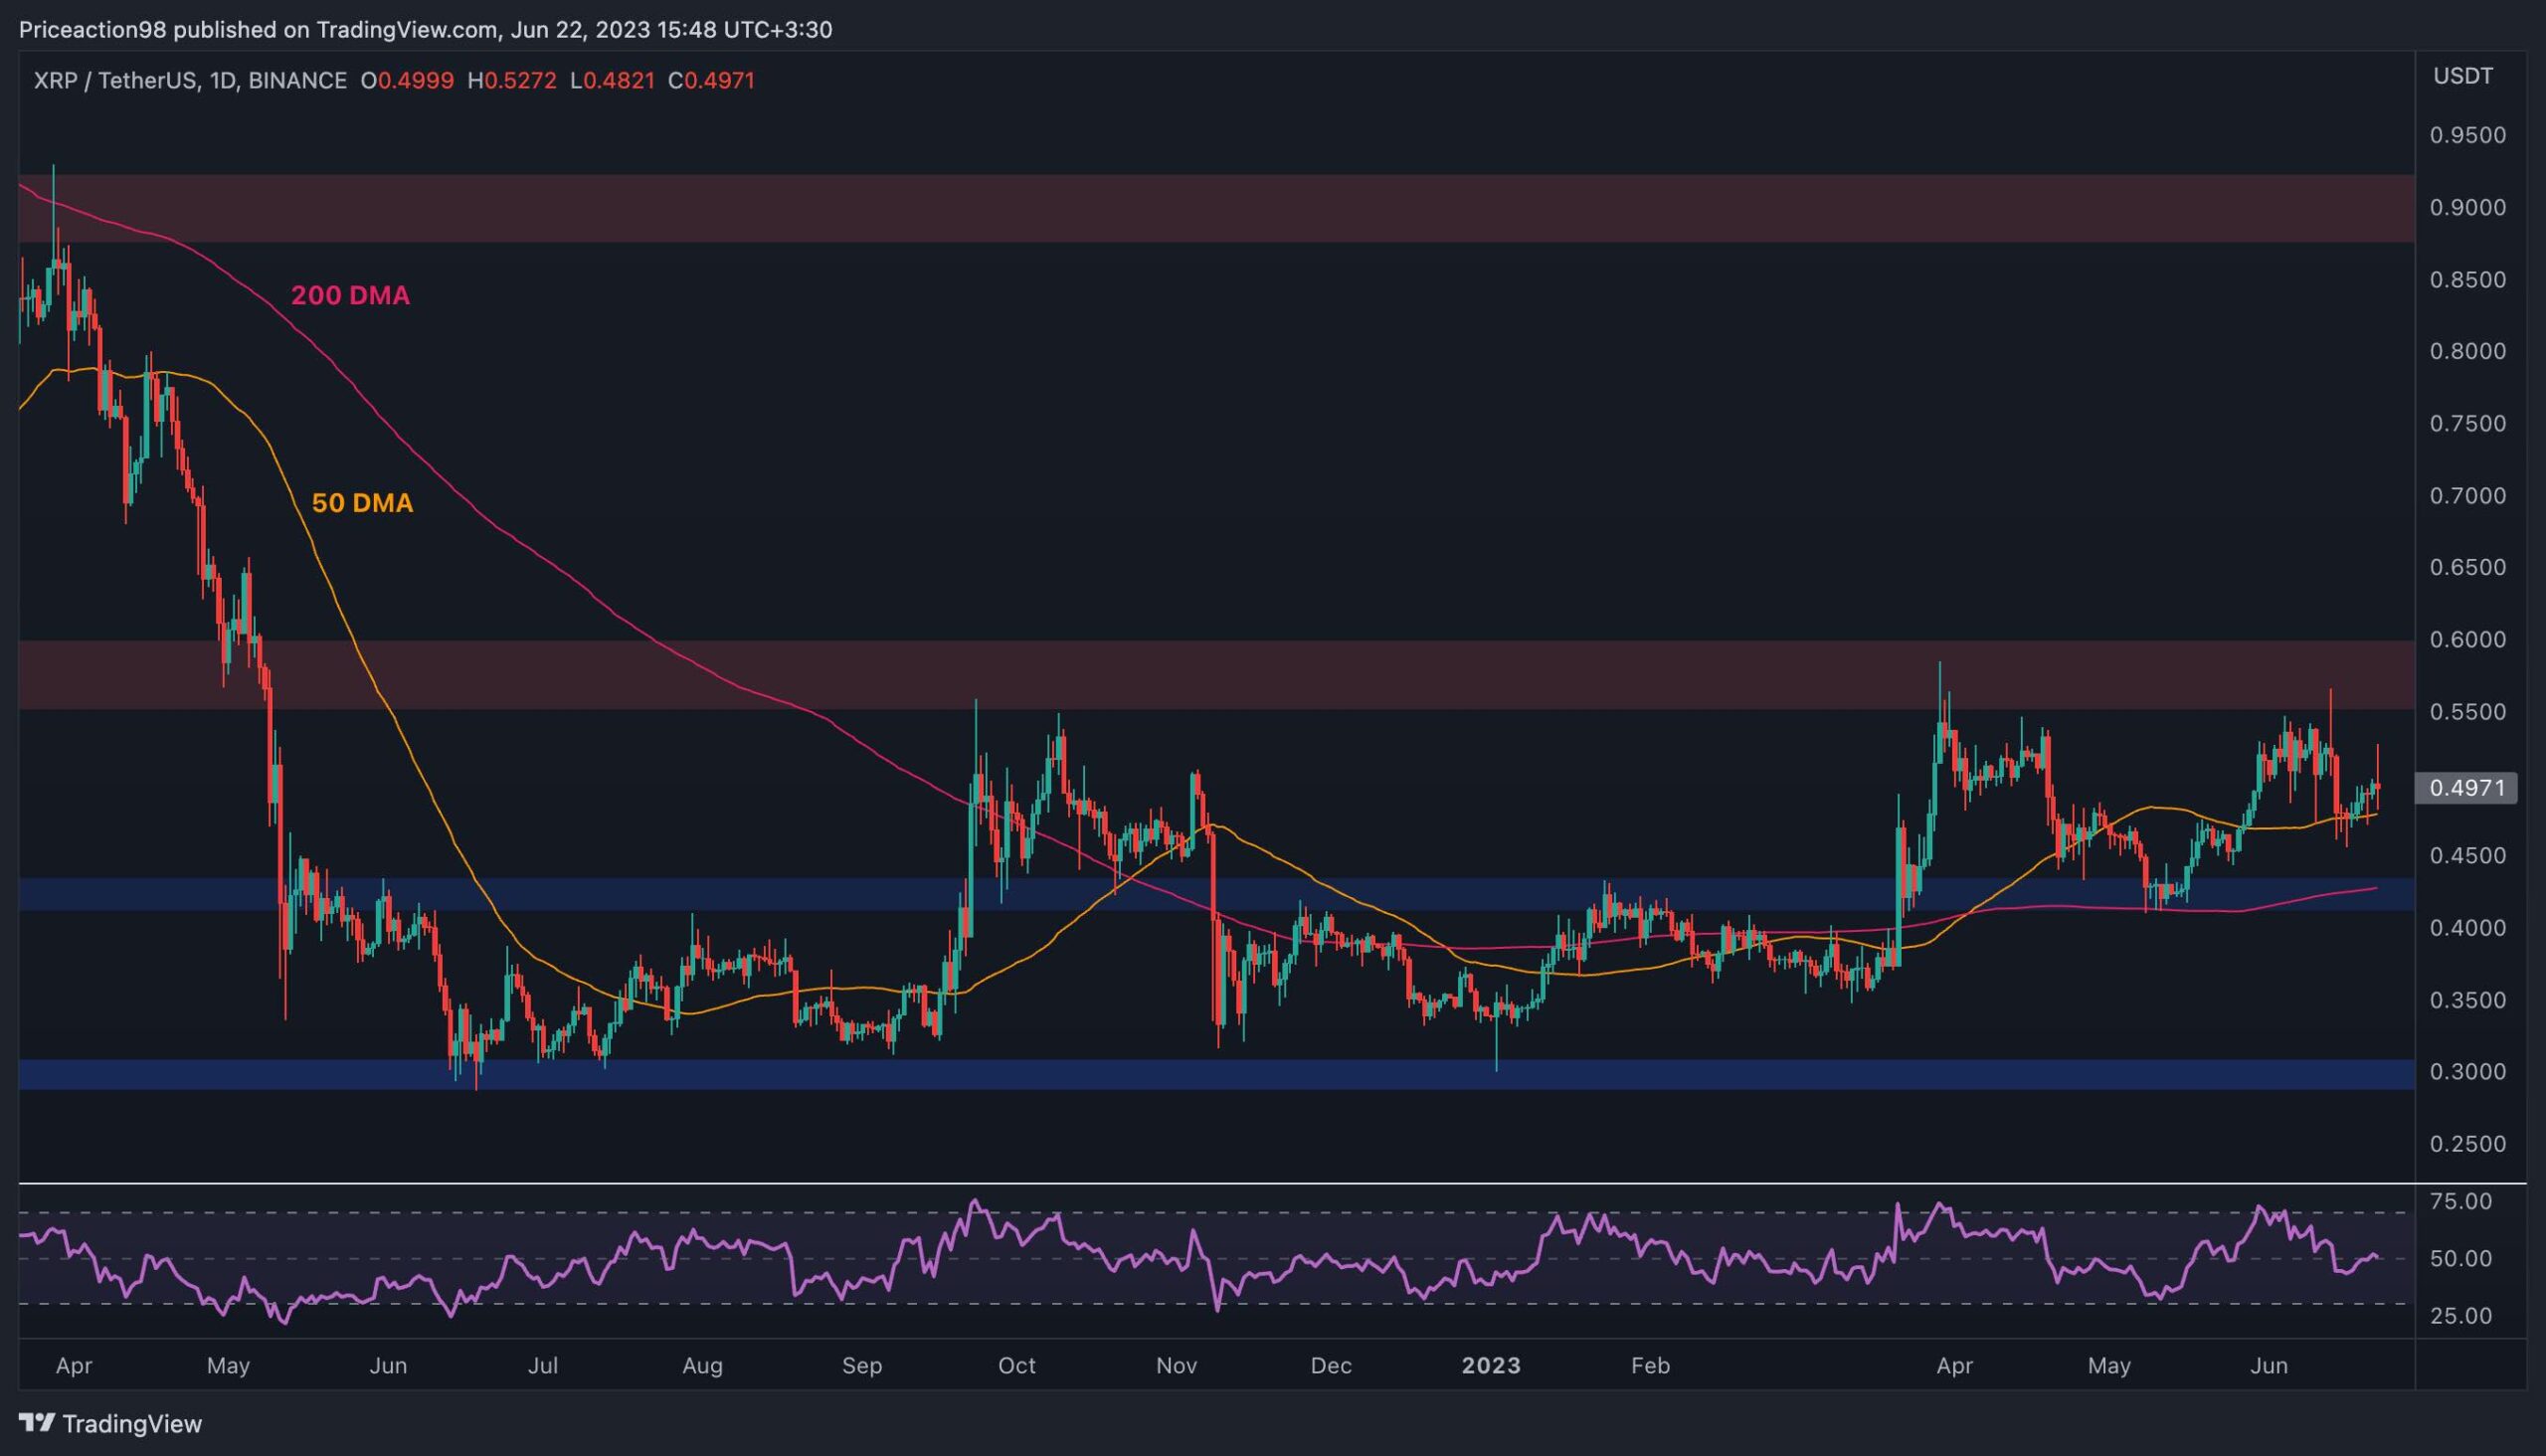Open the open value O0.4999 in legend

[x=409, y=82]
